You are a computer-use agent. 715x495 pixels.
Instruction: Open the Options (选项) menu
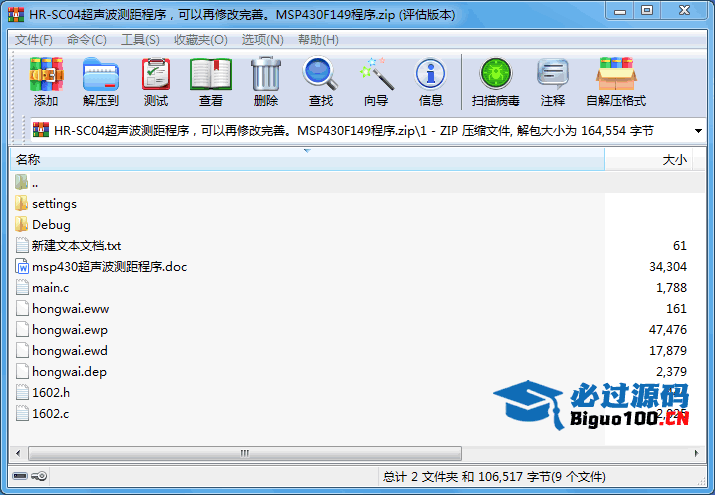[263, 40]
